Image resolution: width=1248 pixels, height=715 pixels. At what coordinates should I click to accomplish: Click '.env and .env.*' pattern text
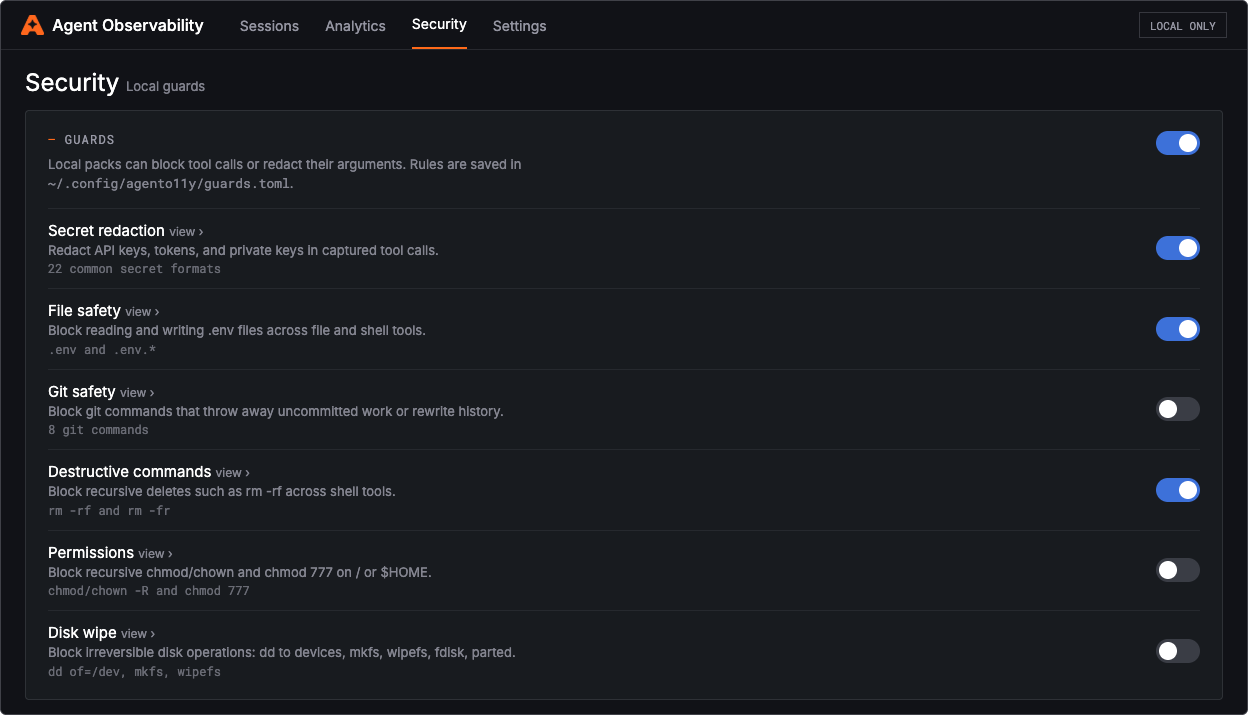coord(102,350)
